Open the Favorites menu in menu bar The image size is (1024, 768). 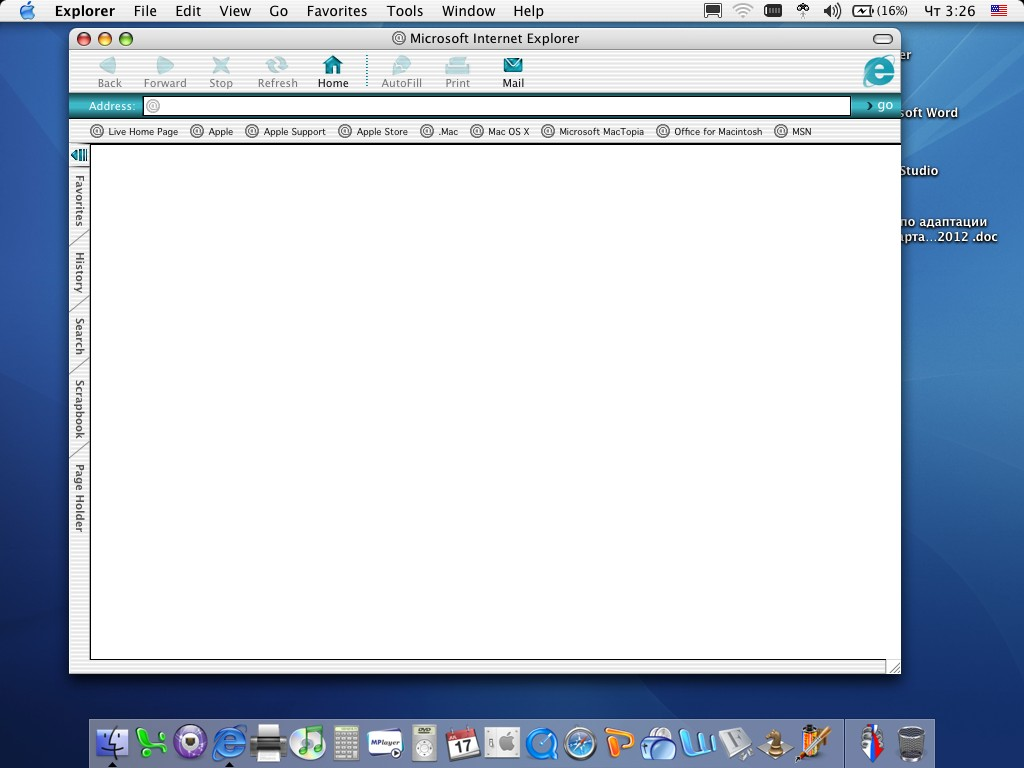click(x=337, y=11)
